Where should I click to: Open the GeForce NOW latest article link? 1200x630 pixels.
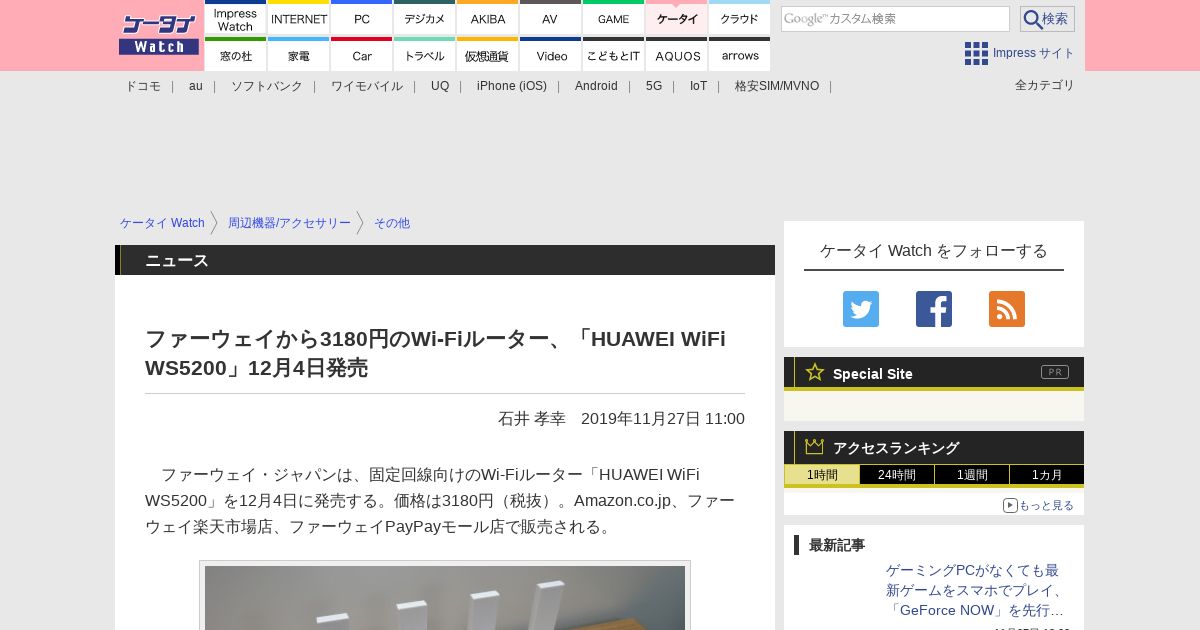point(975,590)
